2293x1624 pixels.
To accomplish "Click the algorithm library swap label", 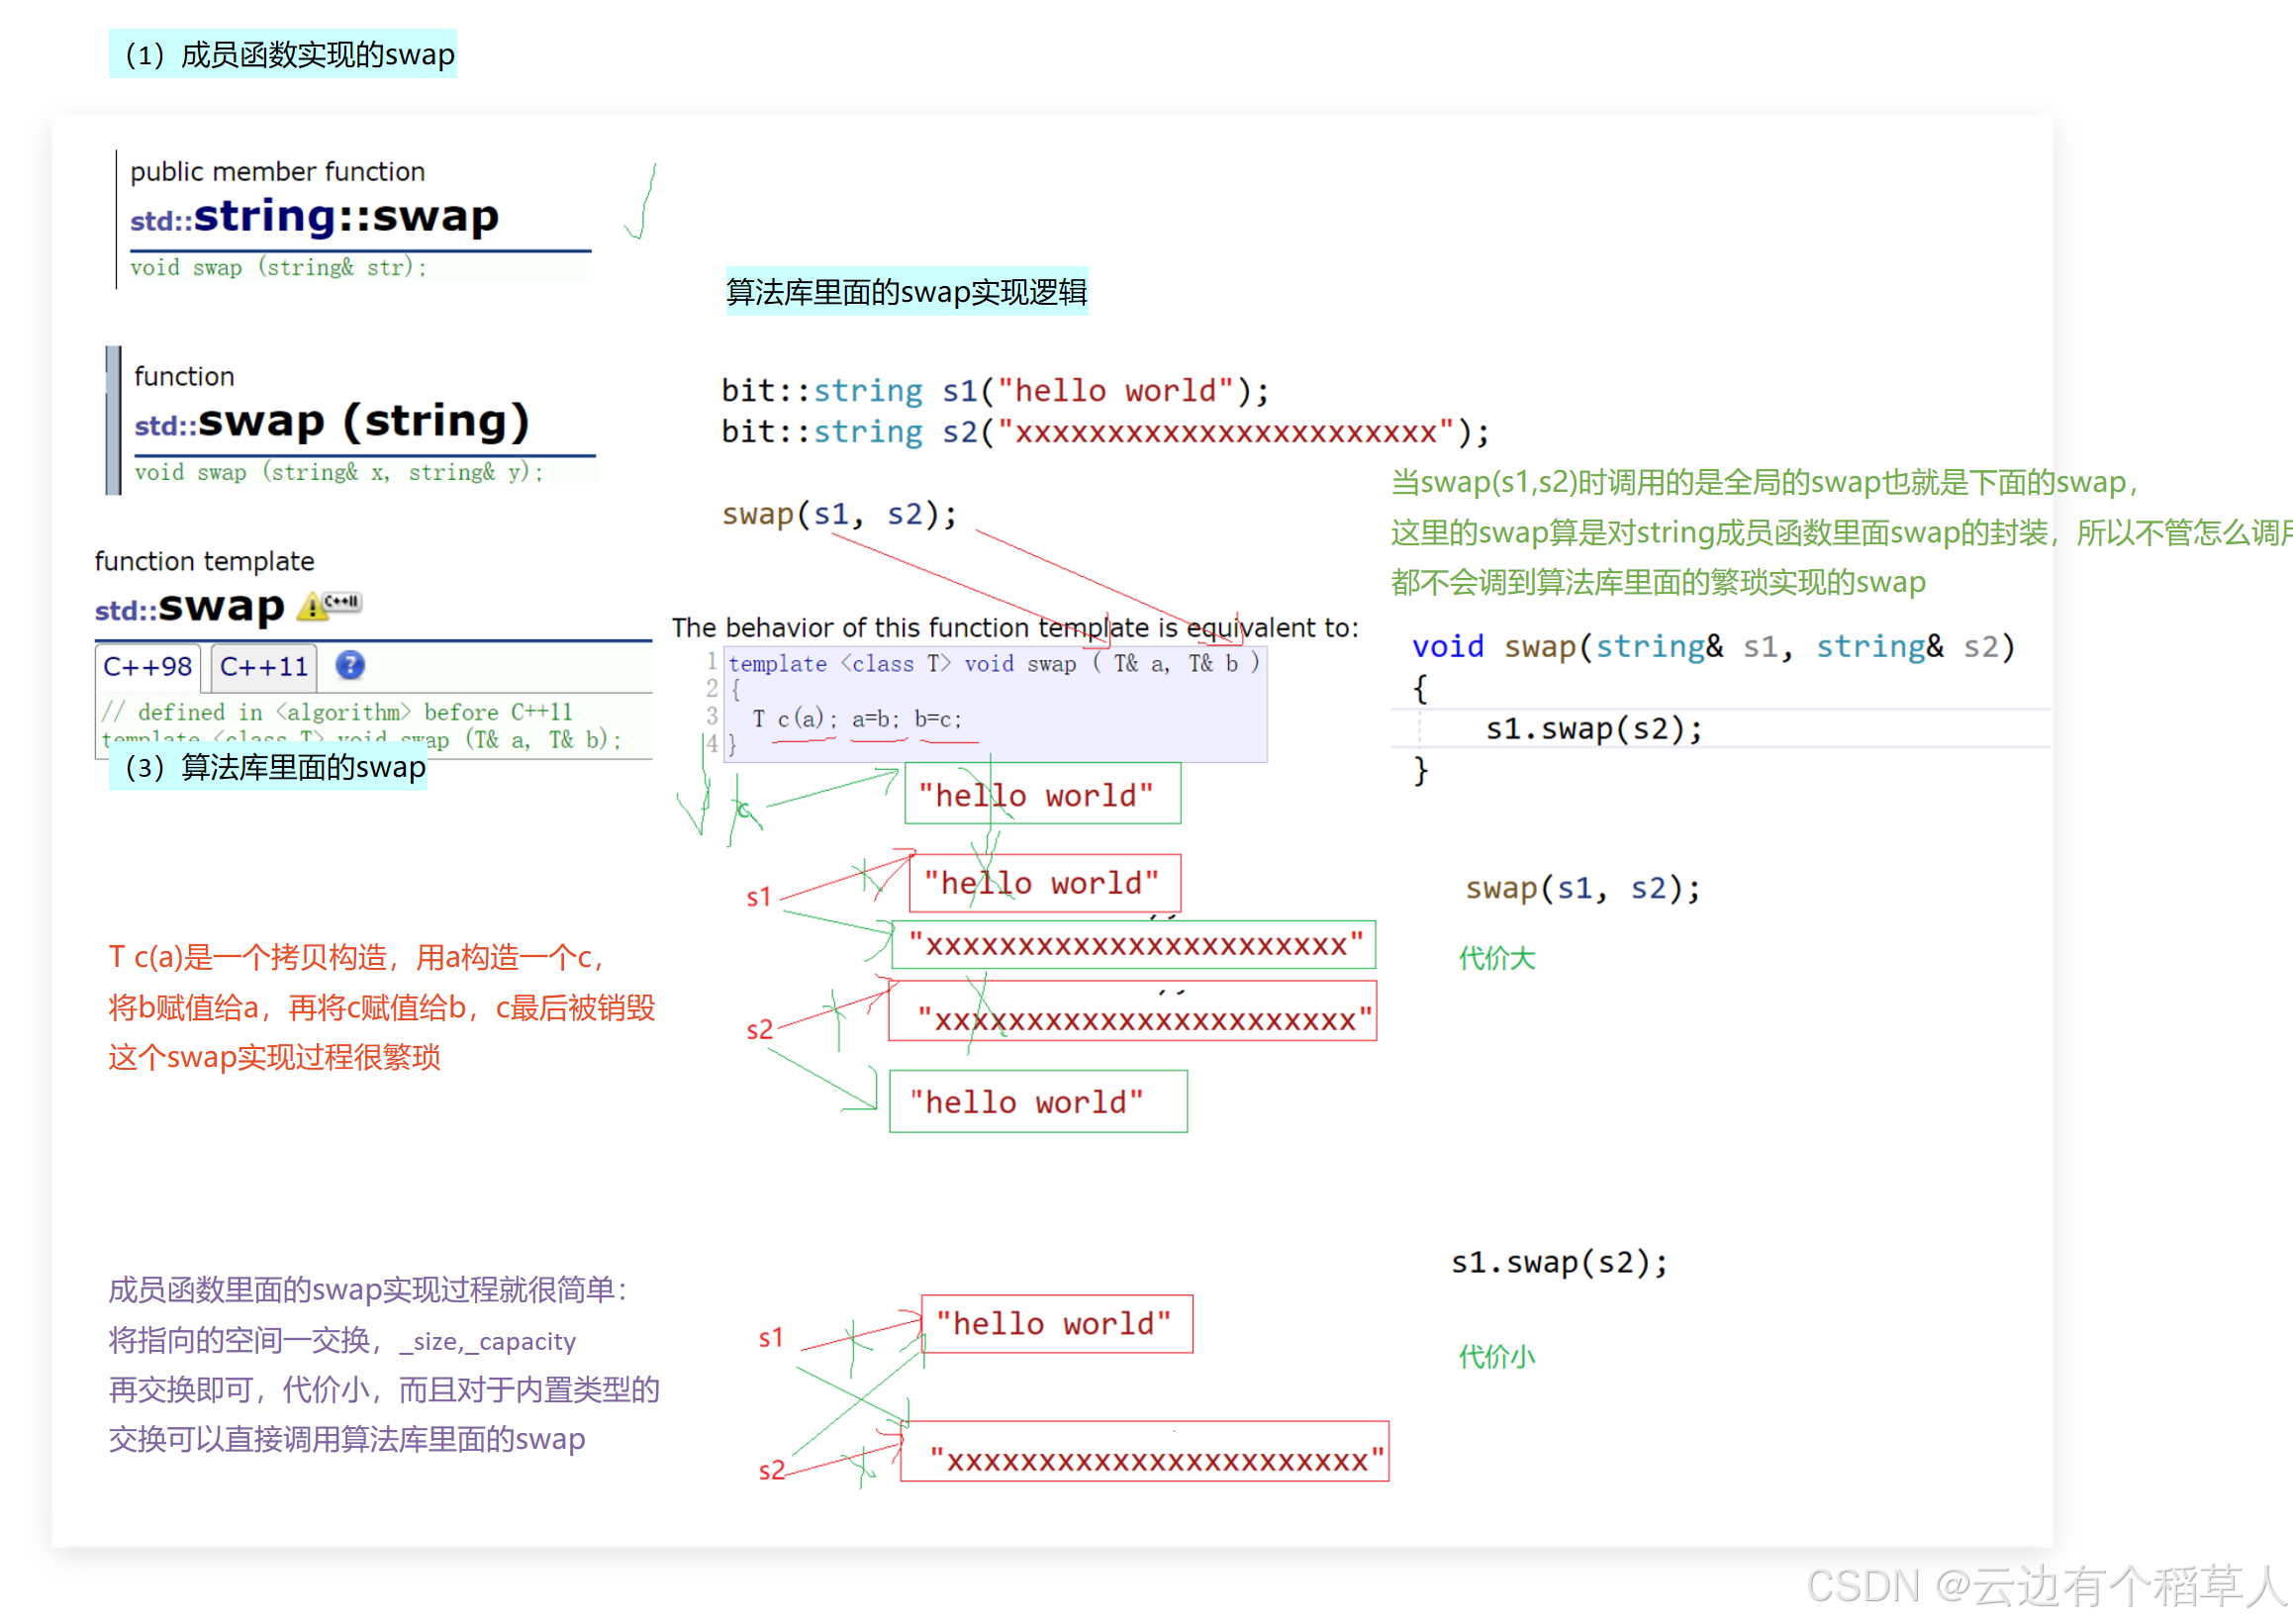I will click(269, 768).
